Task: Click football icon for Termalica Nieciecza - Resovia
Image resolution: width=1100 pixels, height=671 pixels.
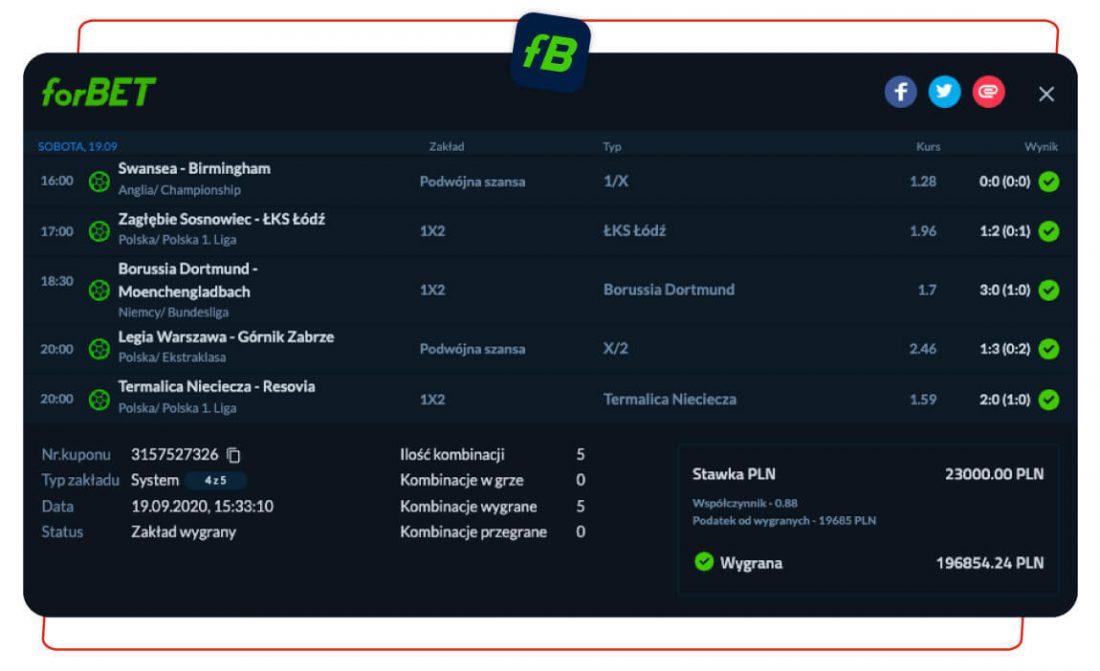Action: 99,399
